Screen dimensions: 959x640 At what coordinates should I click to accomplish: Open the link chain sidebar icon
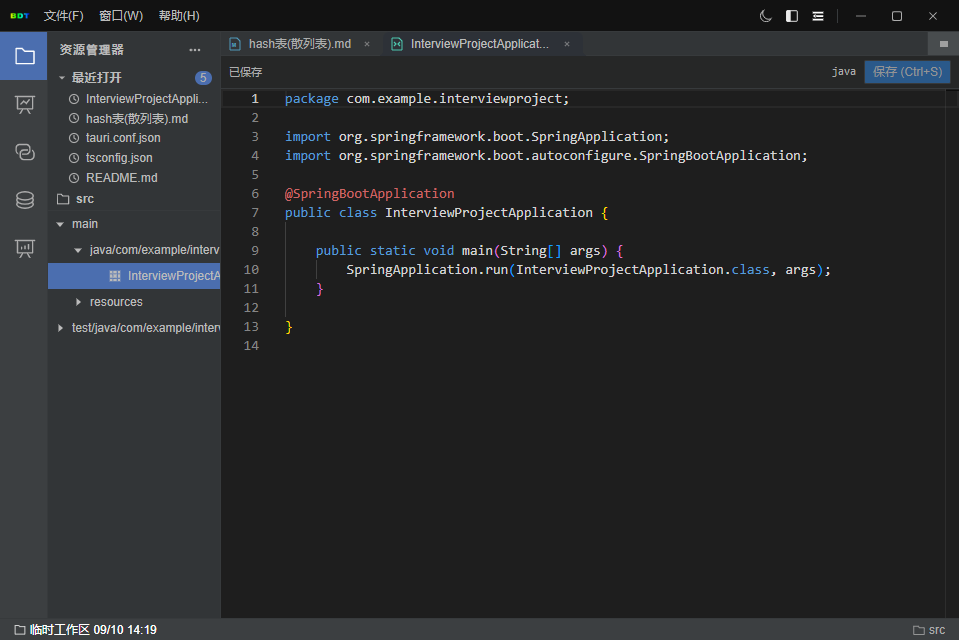click(24, 152)
